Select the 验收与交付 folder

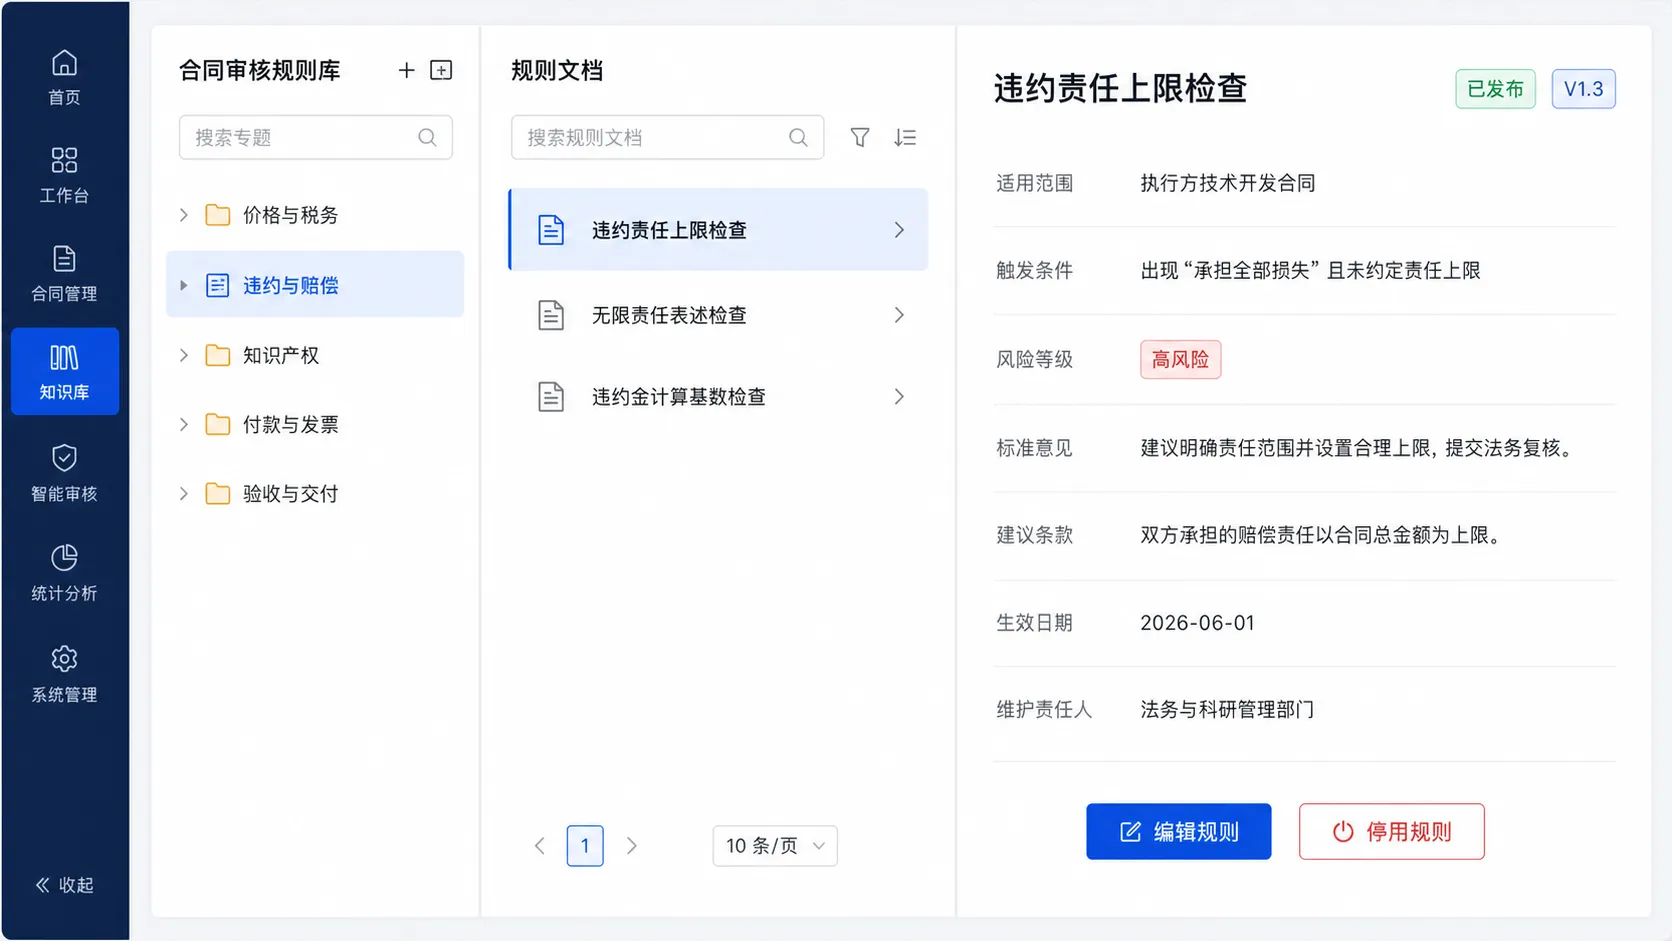[315, 493]
